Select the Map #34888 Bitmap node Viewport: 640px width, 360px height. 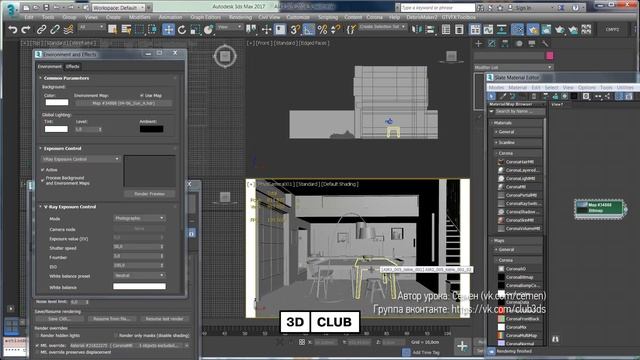(600, 208)
